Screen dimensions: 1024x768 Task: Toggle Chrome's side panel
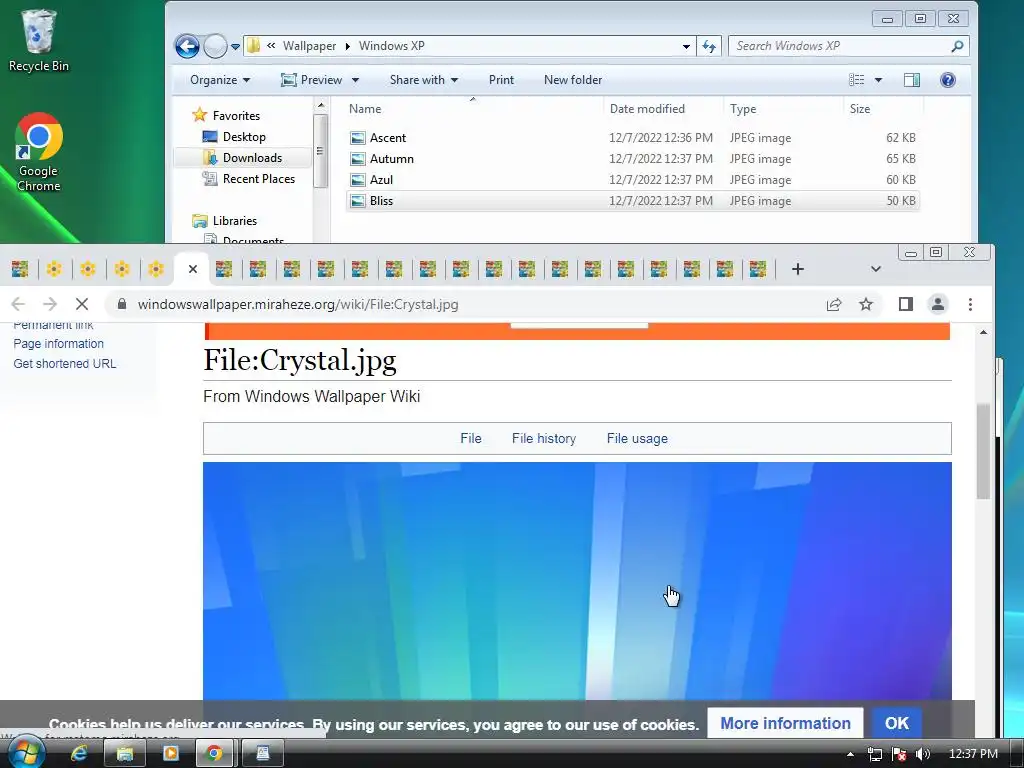pyautogui.click(x=906, y=304)
